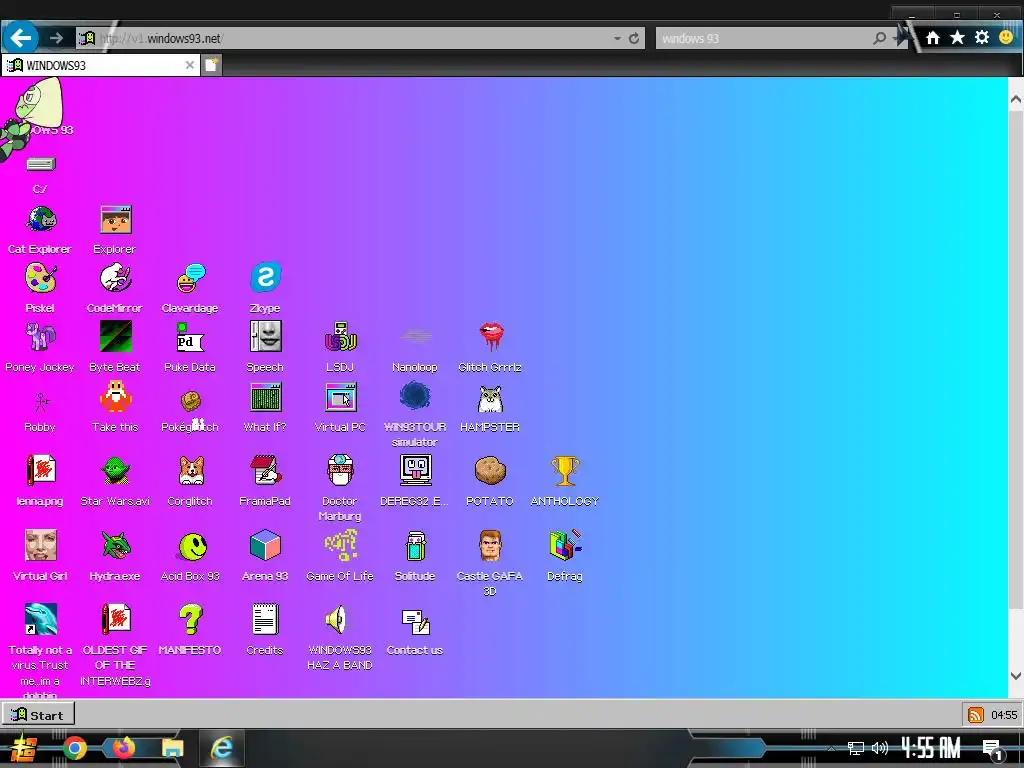Launch the Corglitch icon

pos(191,470)
